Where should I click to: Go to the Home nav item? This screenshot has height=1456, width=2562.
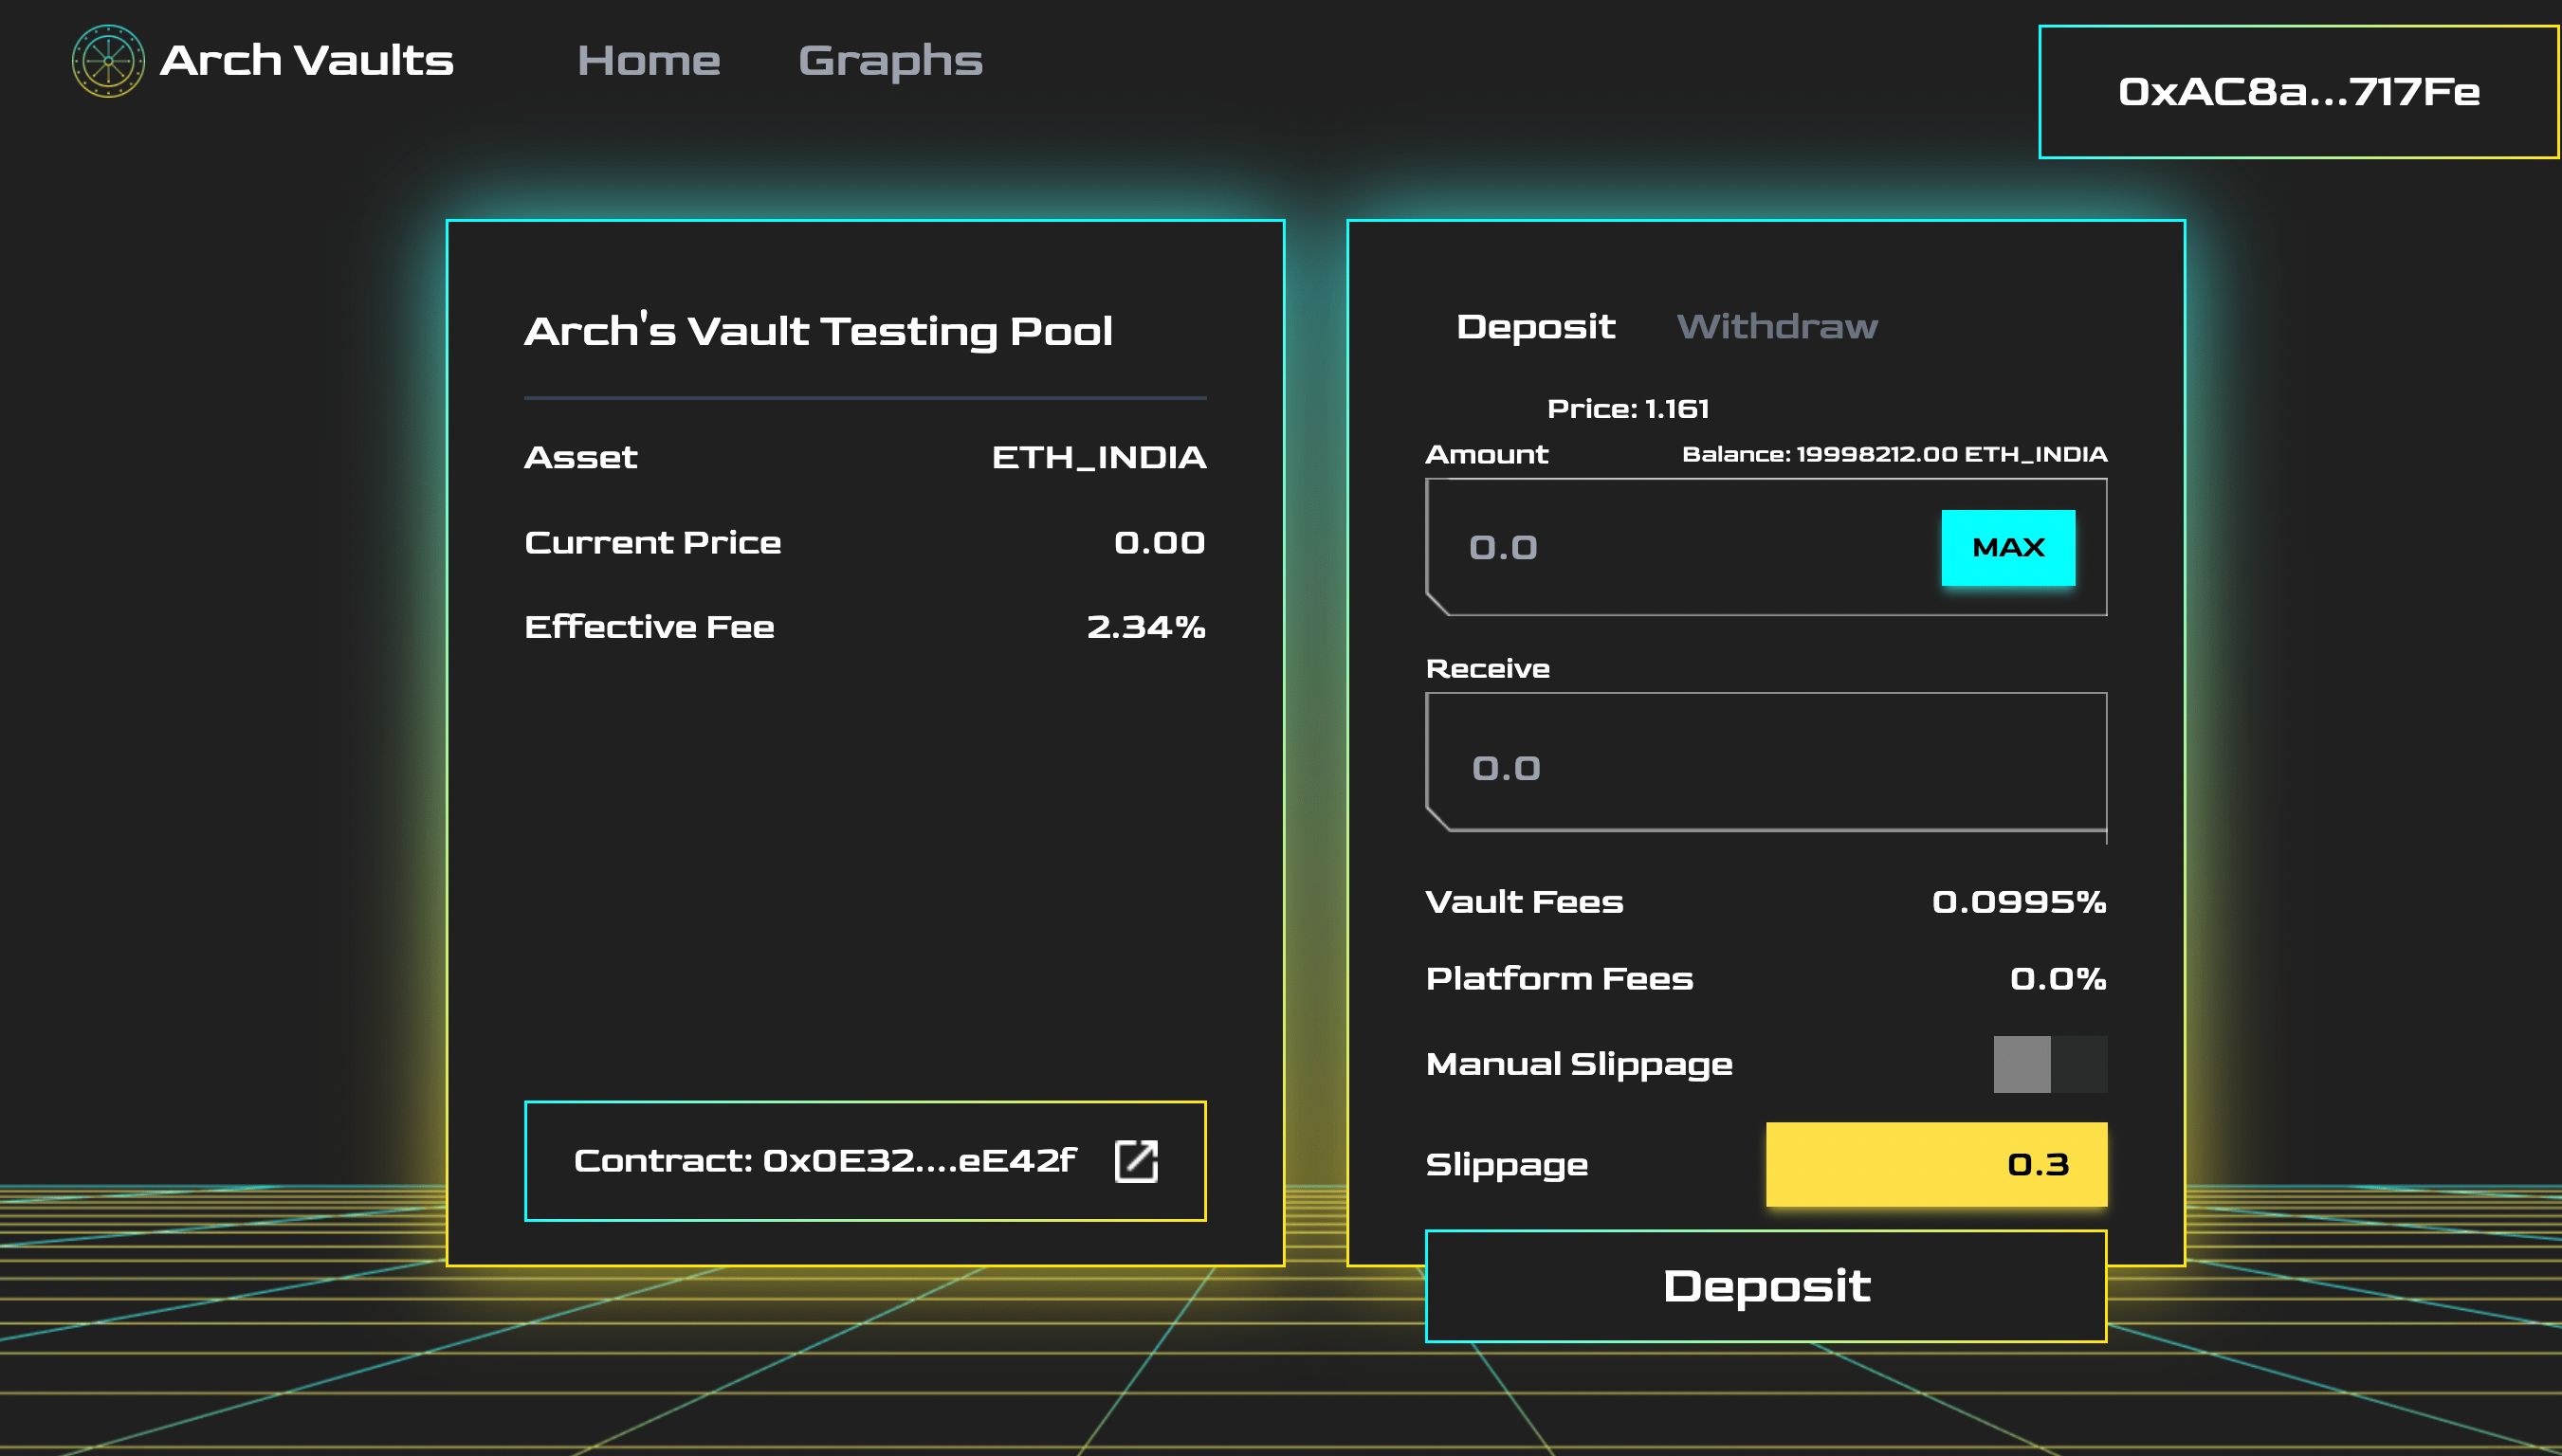[x=649, y=61]
